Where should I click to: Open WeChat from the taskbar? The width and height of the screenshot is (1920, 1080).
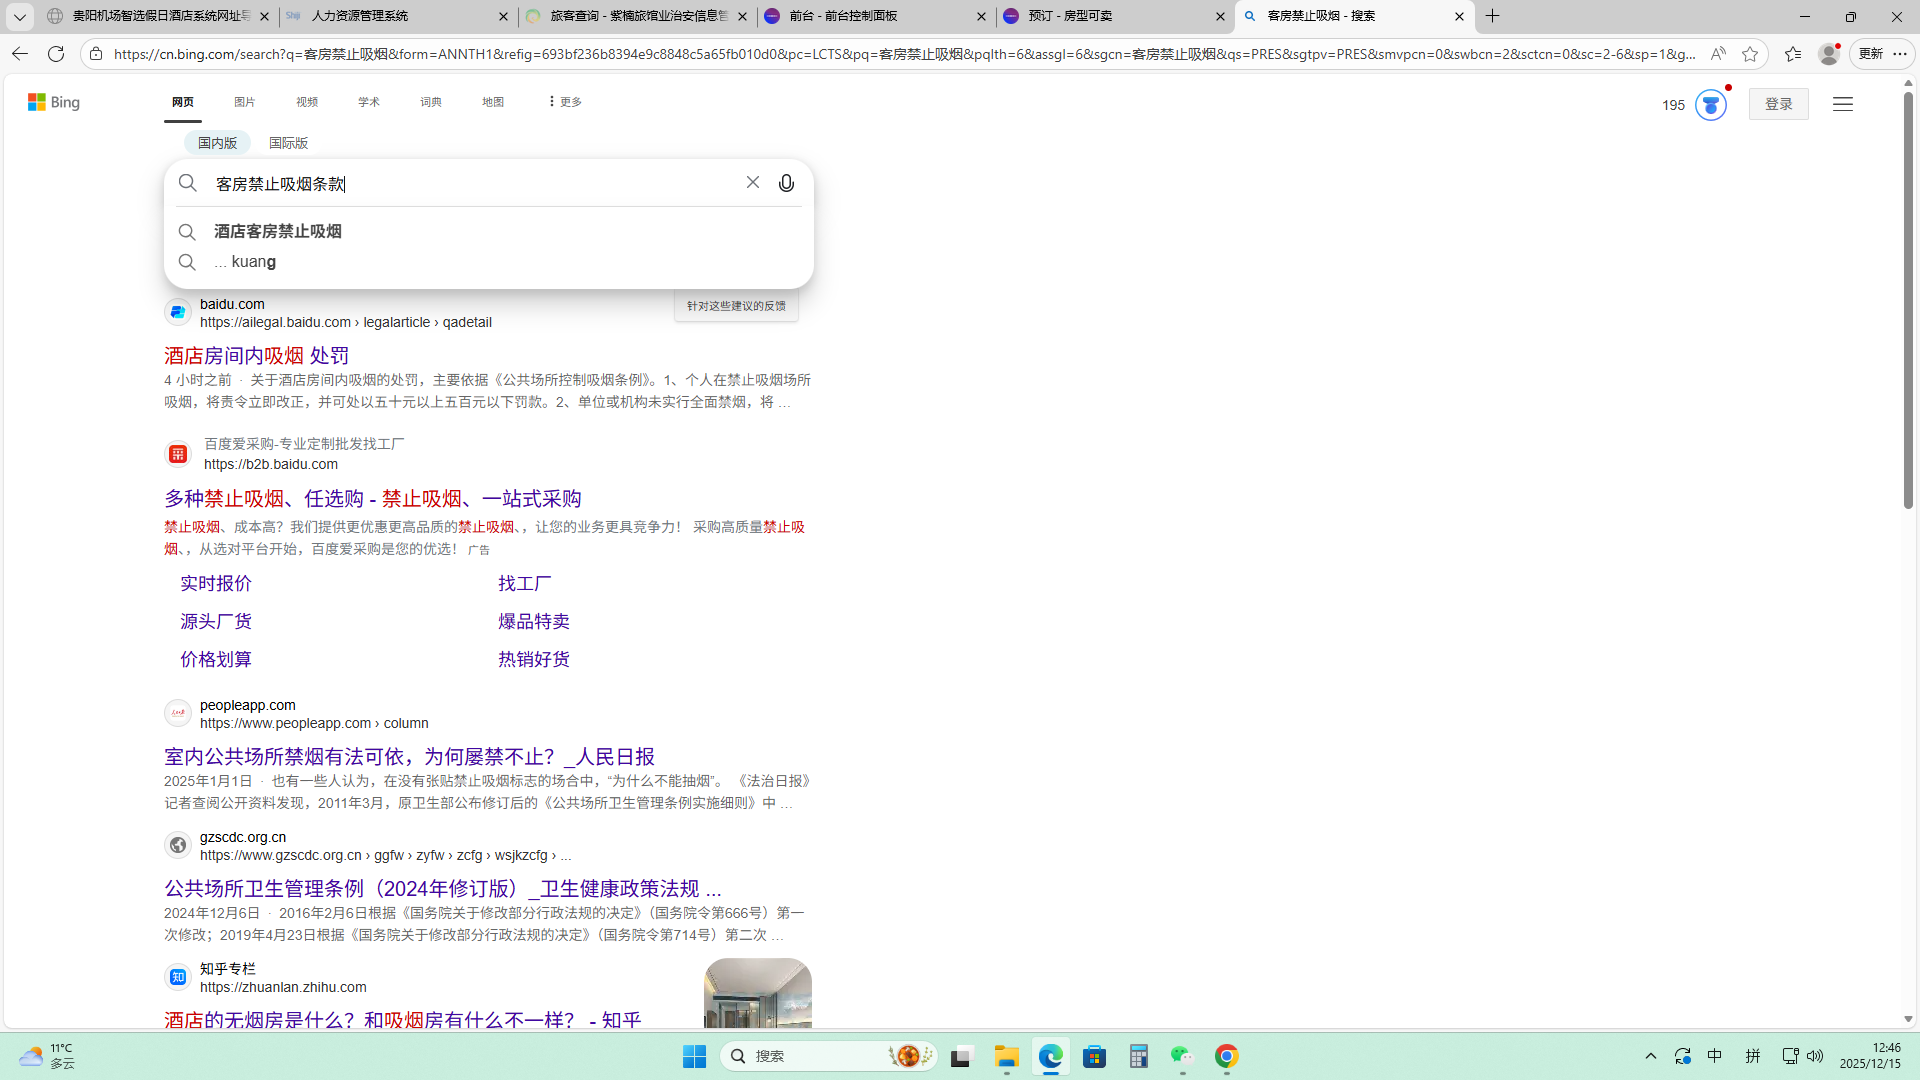[x=1182, y=1056]
